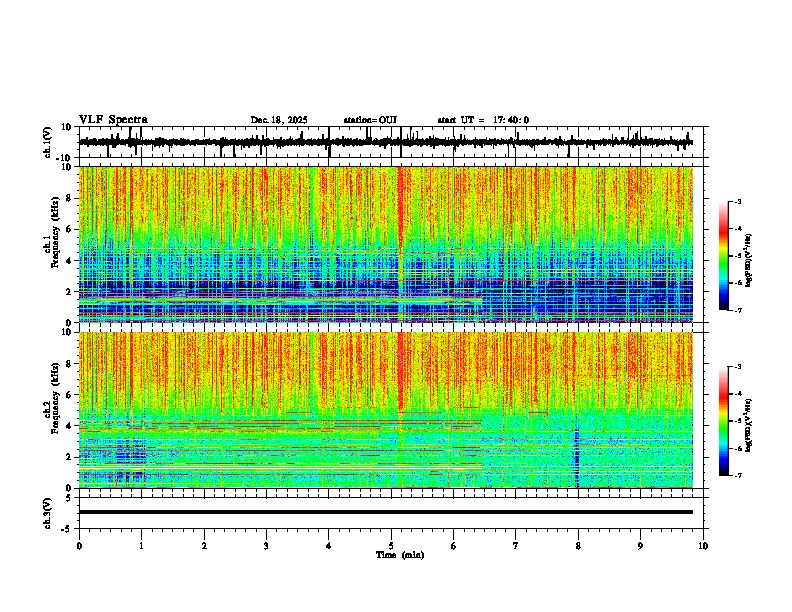Click the '-3' value on ch.1 colorbar
The width and height of the screenshot is (792, 612).
coord(737,201)
